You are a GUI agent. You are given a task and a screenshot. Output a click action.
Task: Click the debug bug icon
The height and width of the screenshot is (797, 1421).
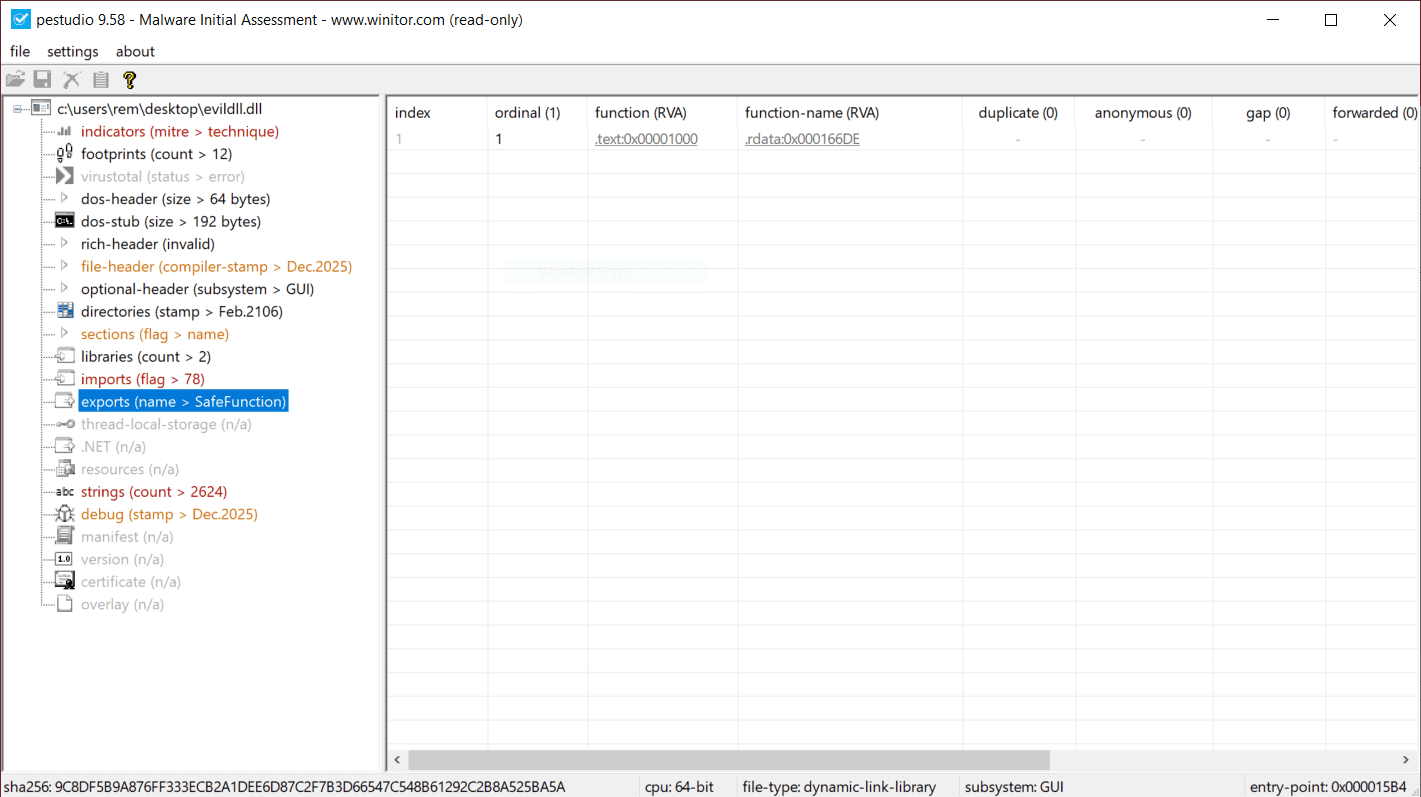click(x=64, y=514)
